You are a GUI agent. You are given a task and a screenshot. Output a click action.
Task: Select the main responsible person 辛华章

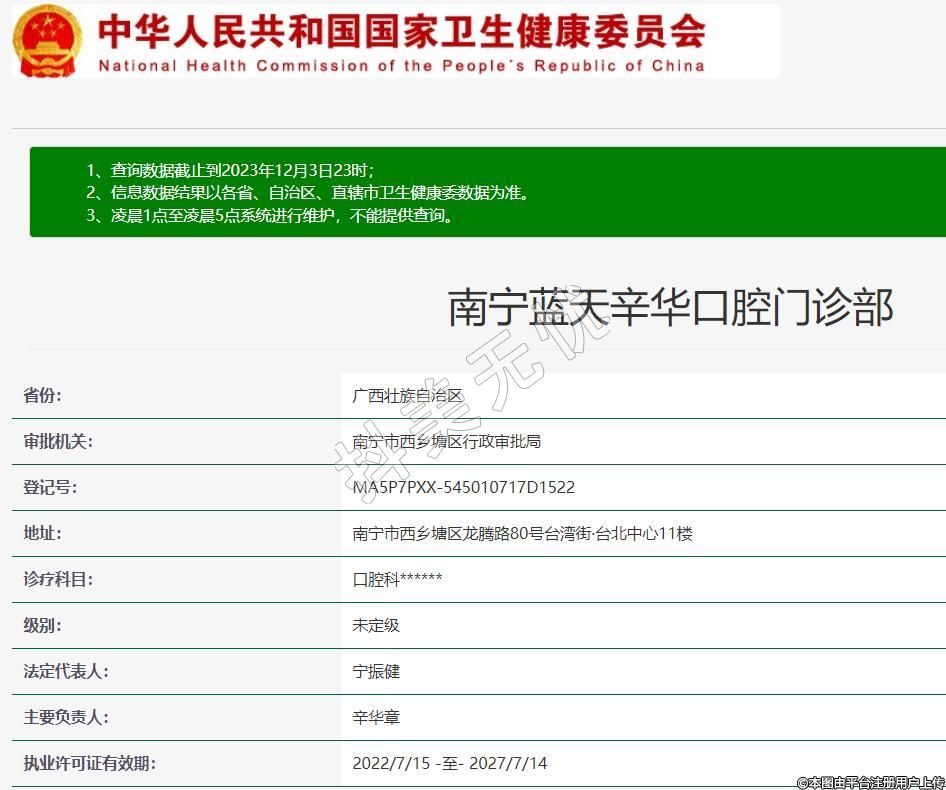[376, 717]
